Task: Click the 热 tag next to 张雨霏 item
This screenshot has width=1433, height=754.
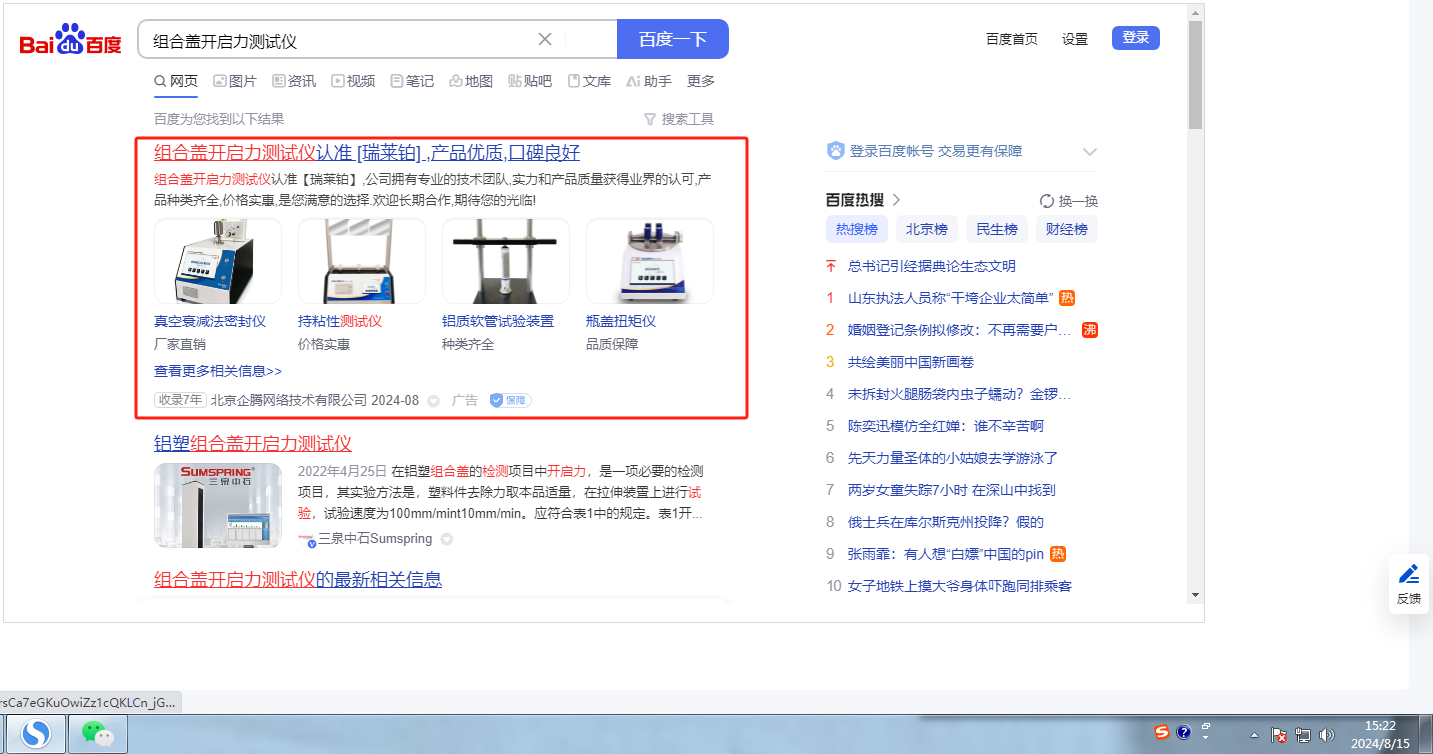Action: tap(1058, 554)
